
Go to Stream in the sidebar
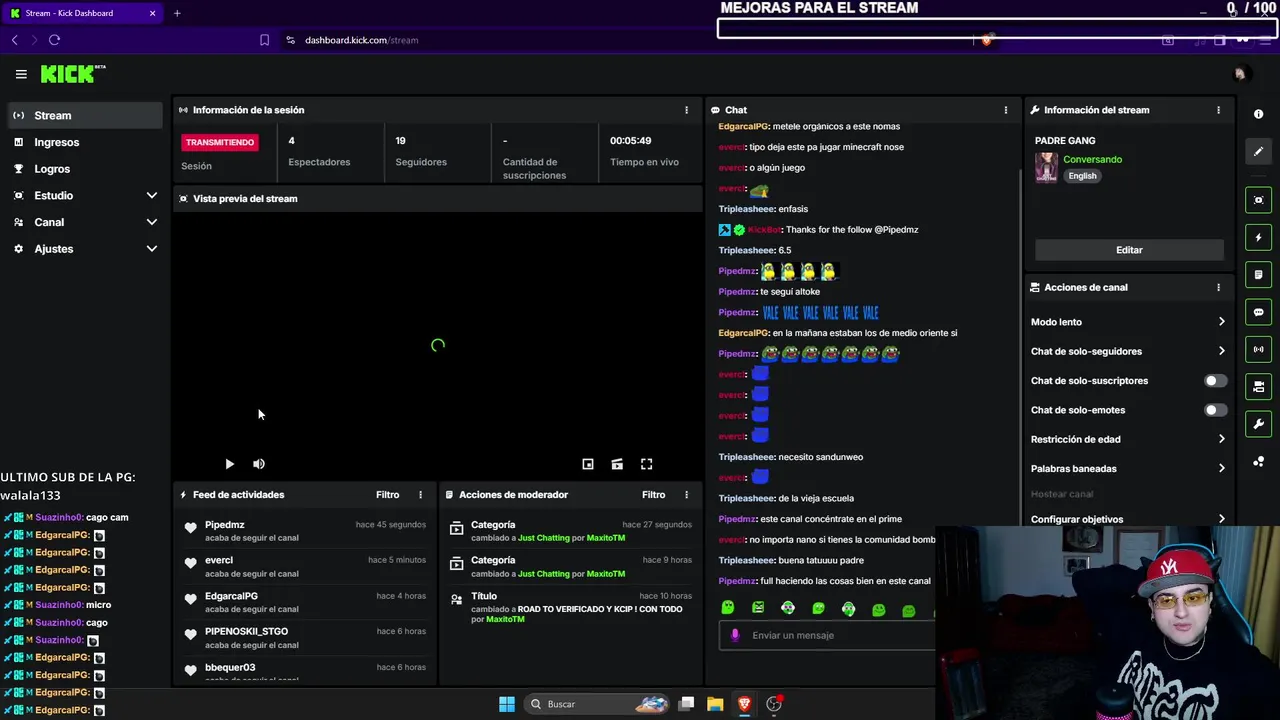click(x=86, y=115)
